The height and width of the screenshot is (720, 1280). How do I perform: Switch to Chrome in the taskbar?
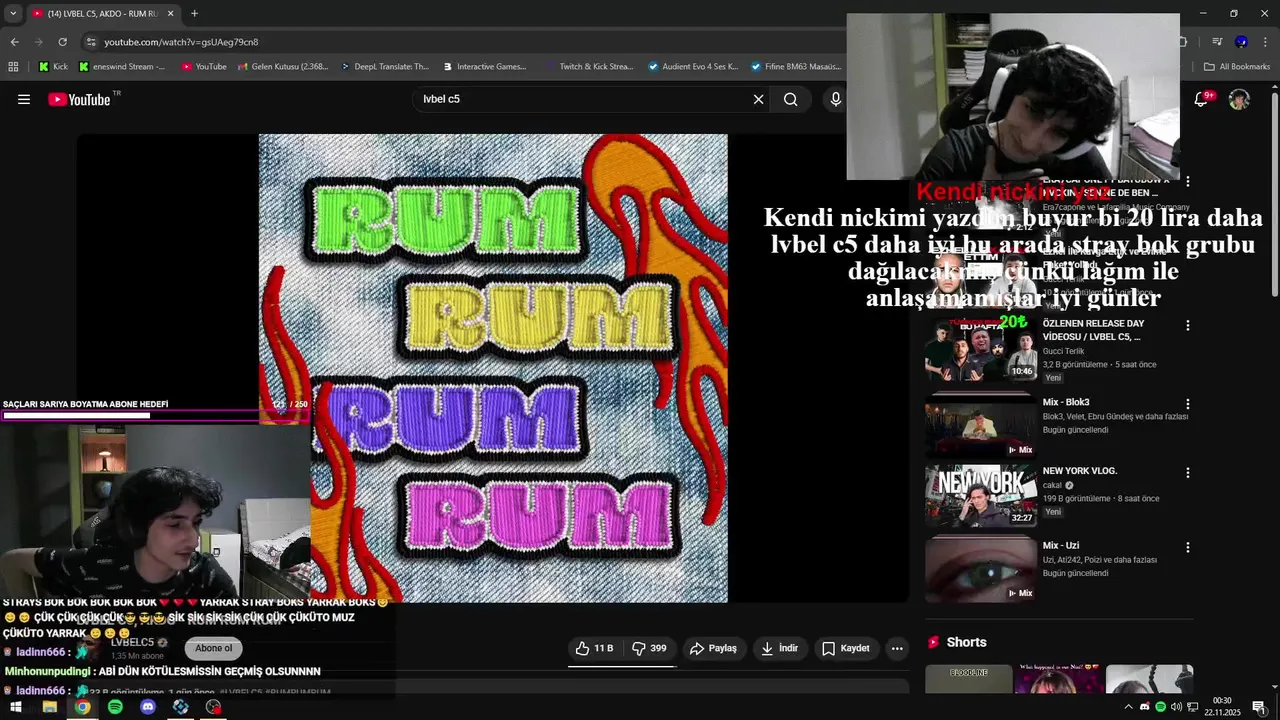pyautogui.click(x=82, y=707)
